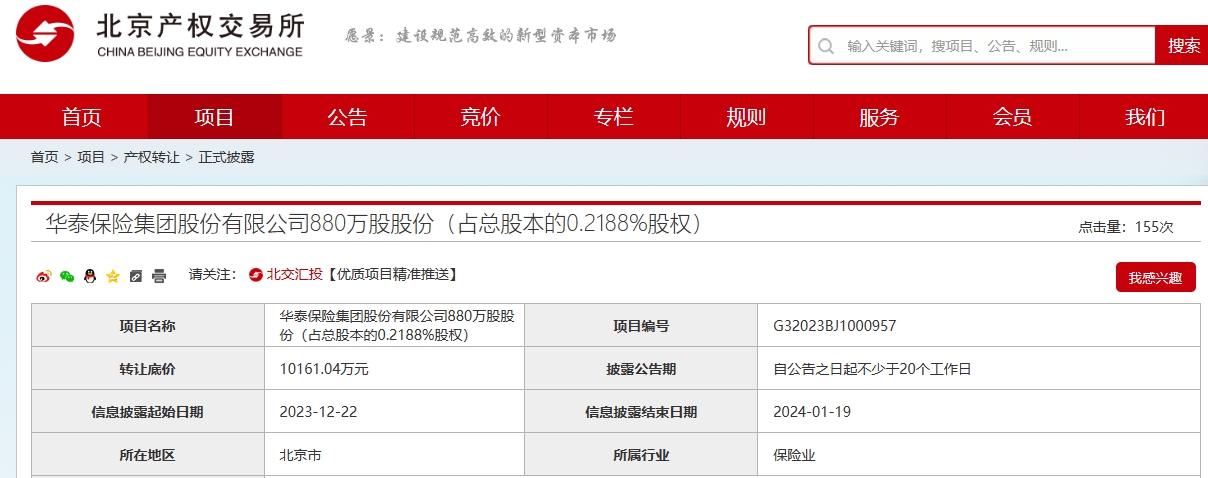The width and height of the screenshot is (1208, 478).
Task: Click the 北交汇投 red logo icon
Action: pos(256,275)
